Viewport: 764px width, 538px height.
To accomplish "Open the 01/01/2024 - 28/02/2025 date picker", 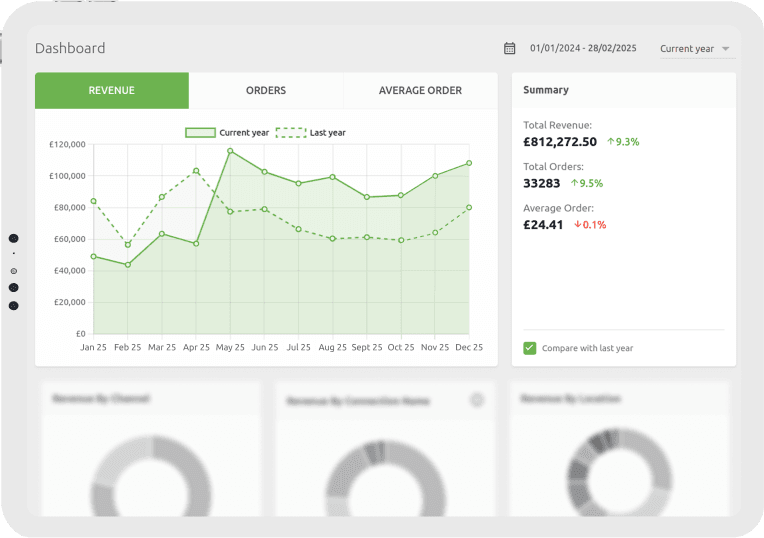I will [x=583, y=48].
